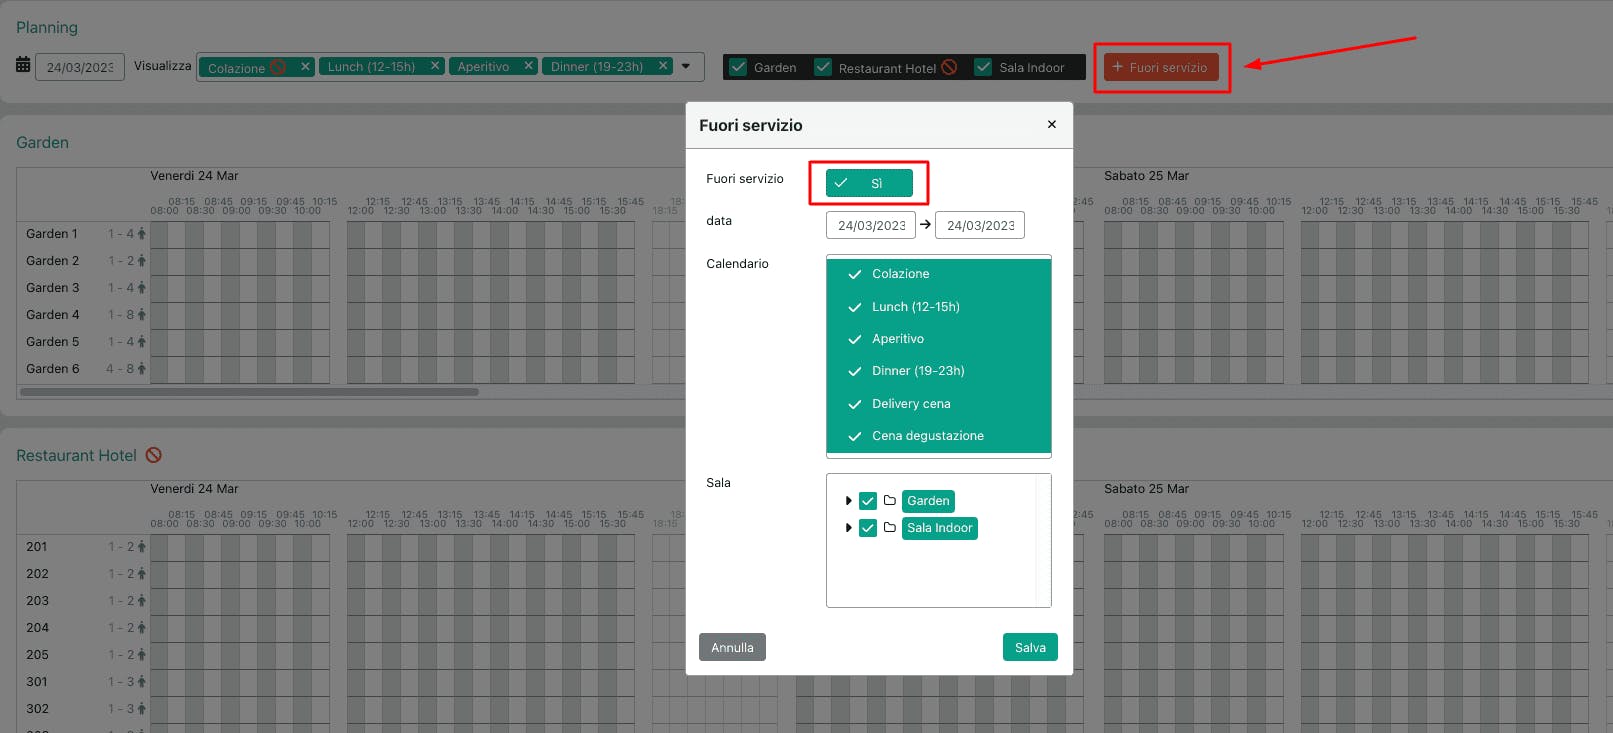The width and height of the screenshot is (1613, 733).
Task: Click the Garden folder icon in Sala tree
Action: pyautogui.click(x=889, y=500)
